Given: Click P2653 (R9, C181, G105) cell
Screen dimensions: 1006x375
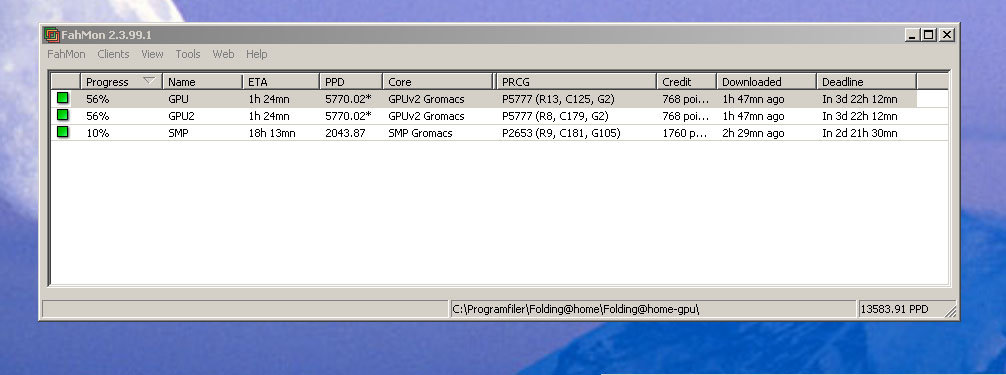Looking at the screenshot, I should pos(561,133).
